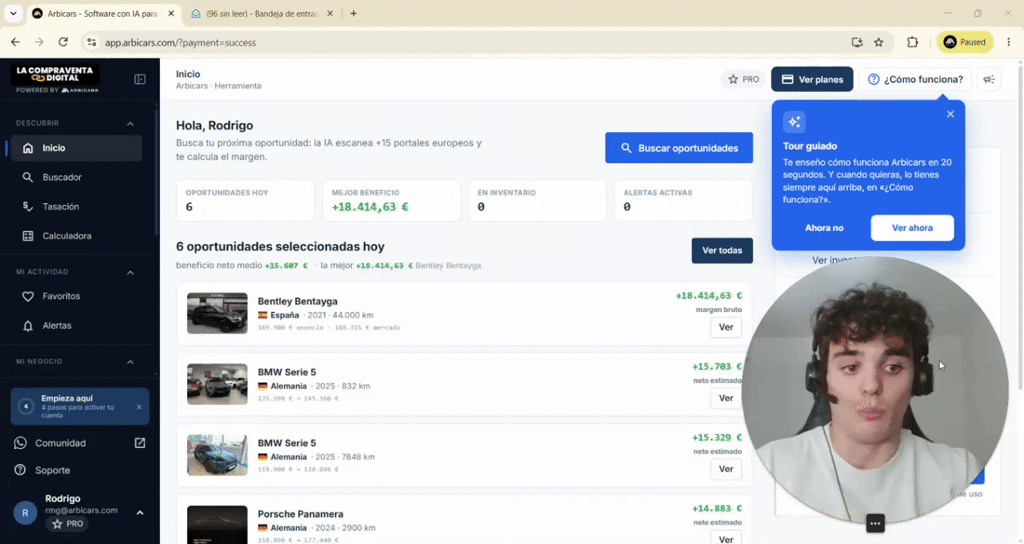
Task: Collapse the Mi Actividad sidebar section
Action: point(130,272)
